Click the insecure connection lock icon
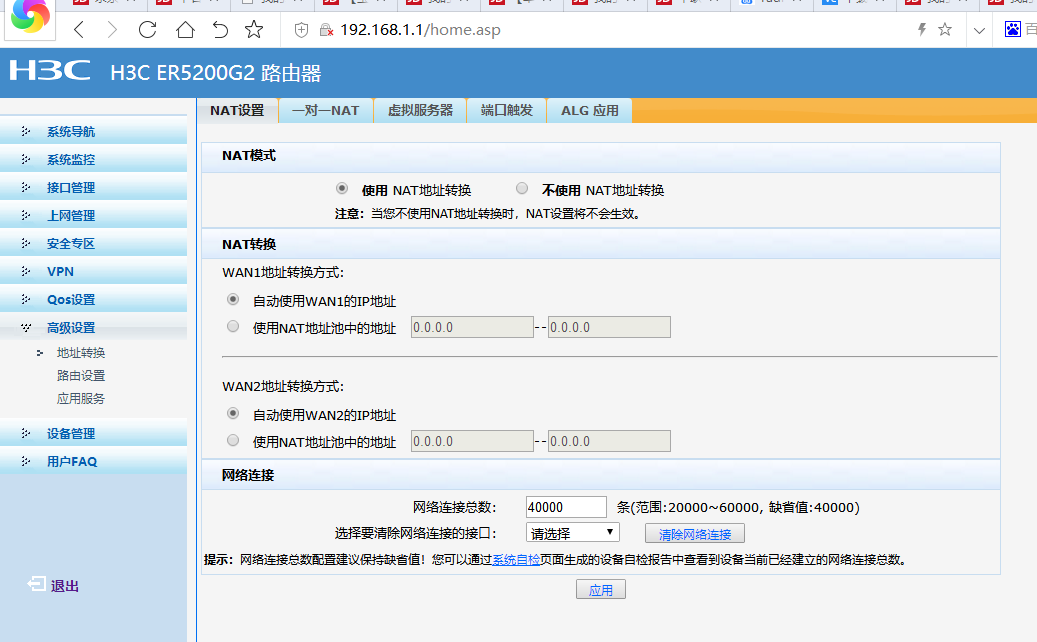The height and width of the screenshot is (642, 1037). 325,30
